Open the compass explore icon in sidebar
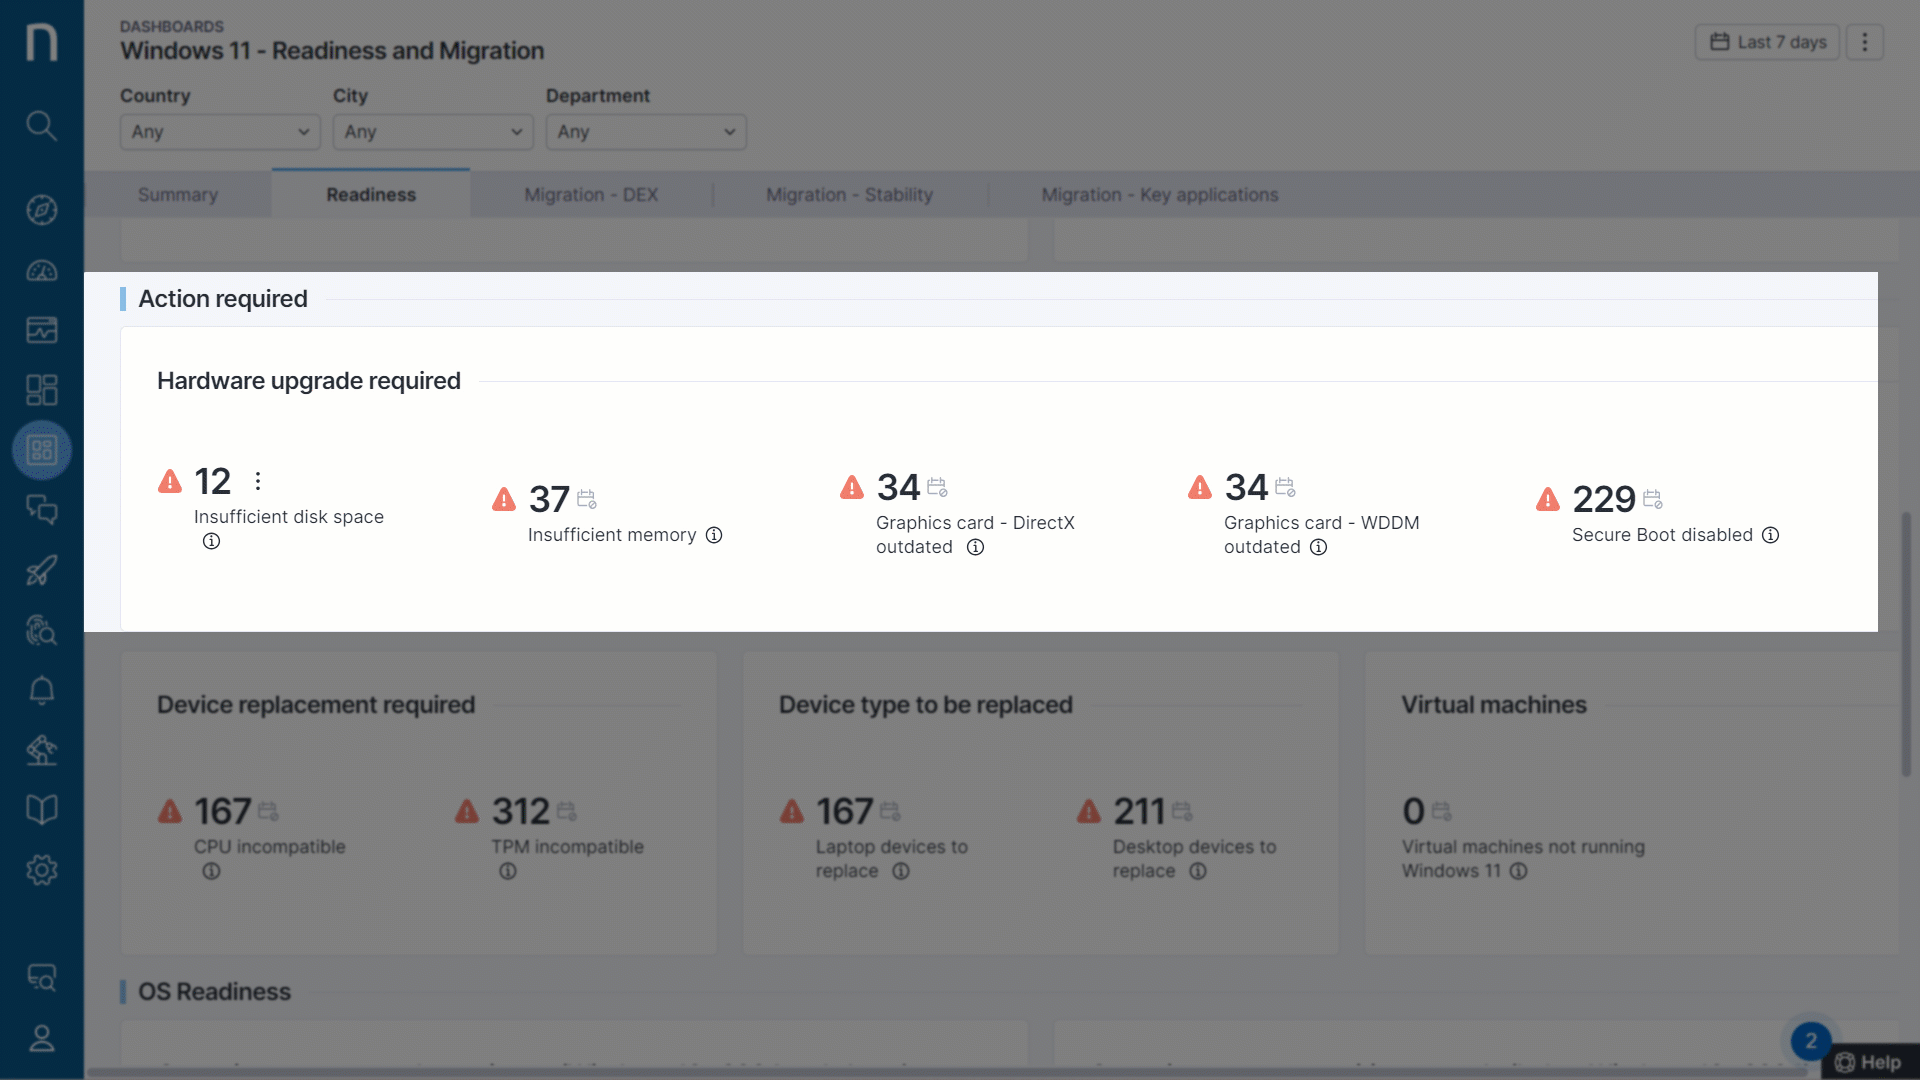Image resolution: width=1920 pixels, height=1080 pixels. (41, 210)
